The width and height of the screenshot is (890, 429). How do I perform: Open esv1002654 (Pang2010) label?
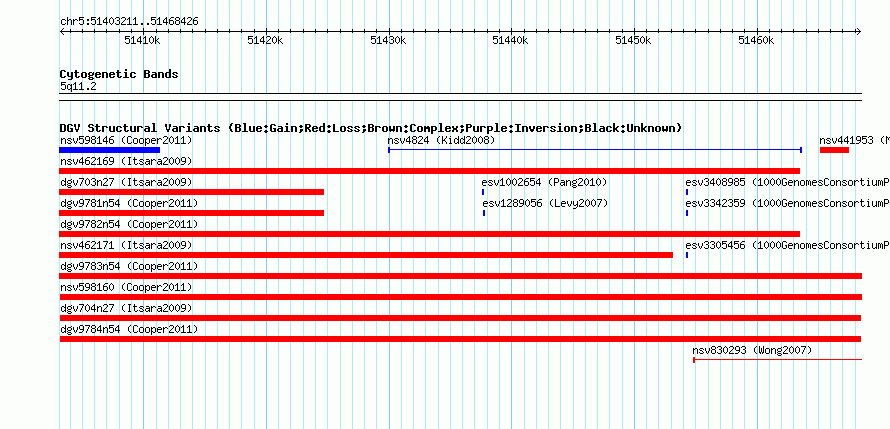pyautogui.click(x=544, y=182)
